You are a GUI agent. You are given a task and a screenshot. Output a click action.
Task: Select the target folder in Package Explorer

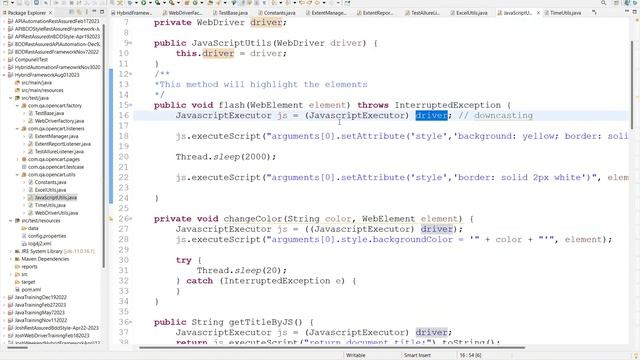click(x=28, y=282)
